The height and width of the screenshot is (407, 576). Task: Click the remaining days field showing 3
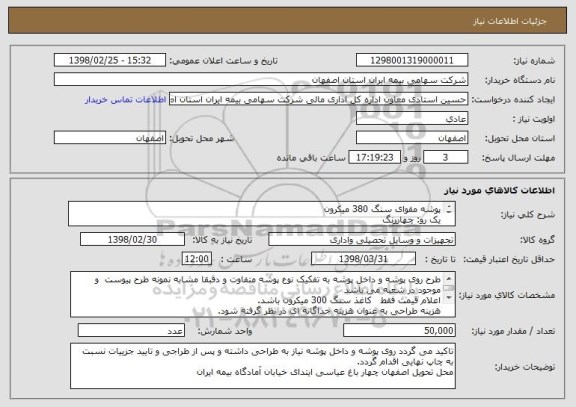pos(446,158)
